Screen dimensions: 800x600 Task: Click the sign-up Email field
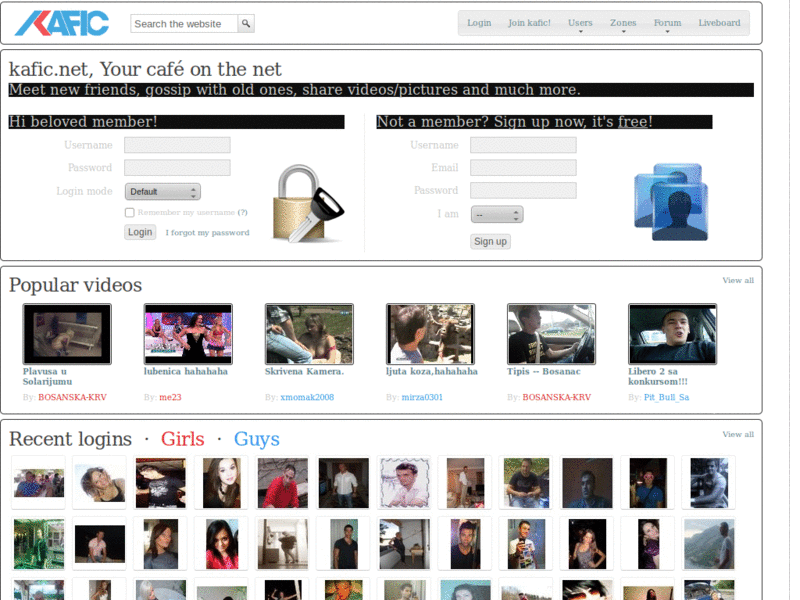(523, 167)
